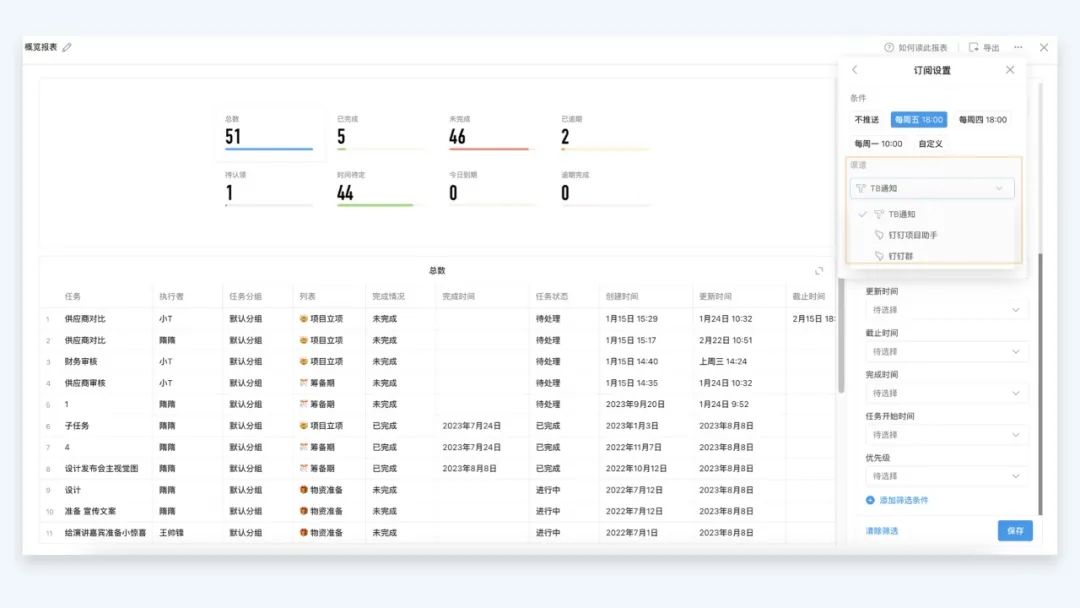Viewport: 1080px width, 608px height.
Task: Click the task table vertical scrollbar
Action: click(841, 335)
